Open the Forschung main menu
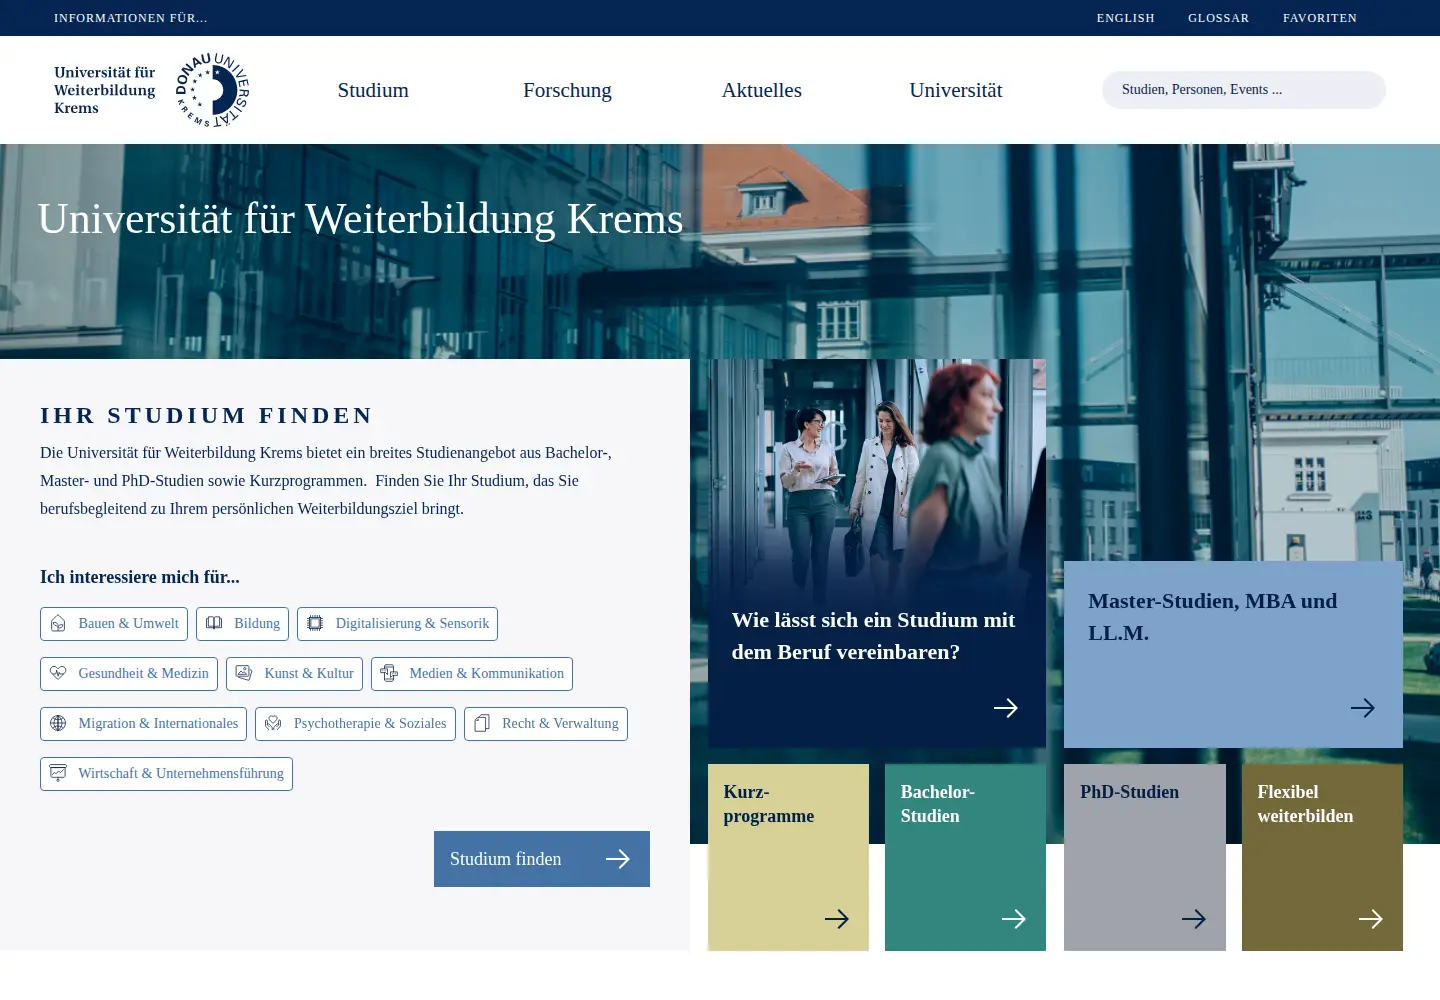This screenshot has height=1000, width=1440. point(567,90)
